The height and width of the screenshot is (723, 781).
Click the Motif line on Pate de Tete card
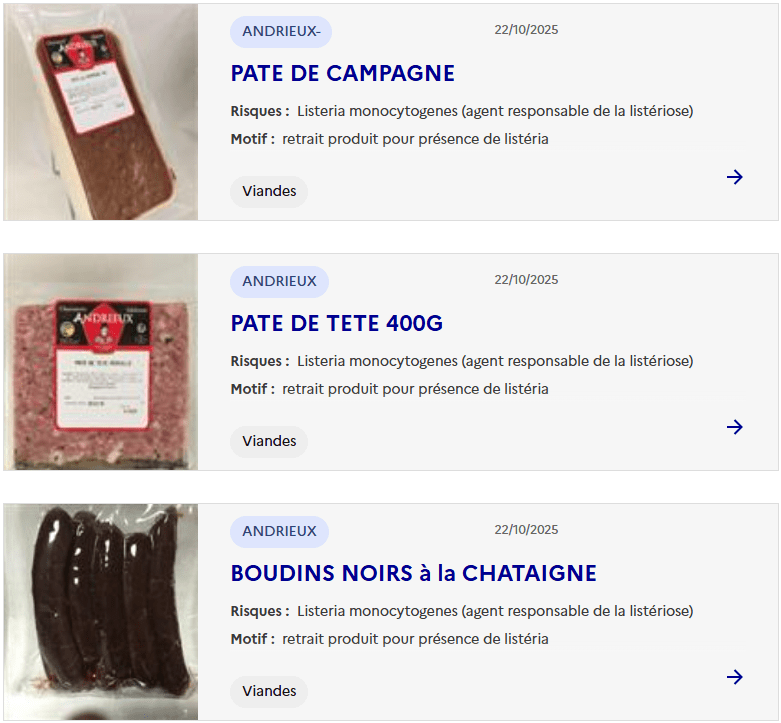coord(389,389)
